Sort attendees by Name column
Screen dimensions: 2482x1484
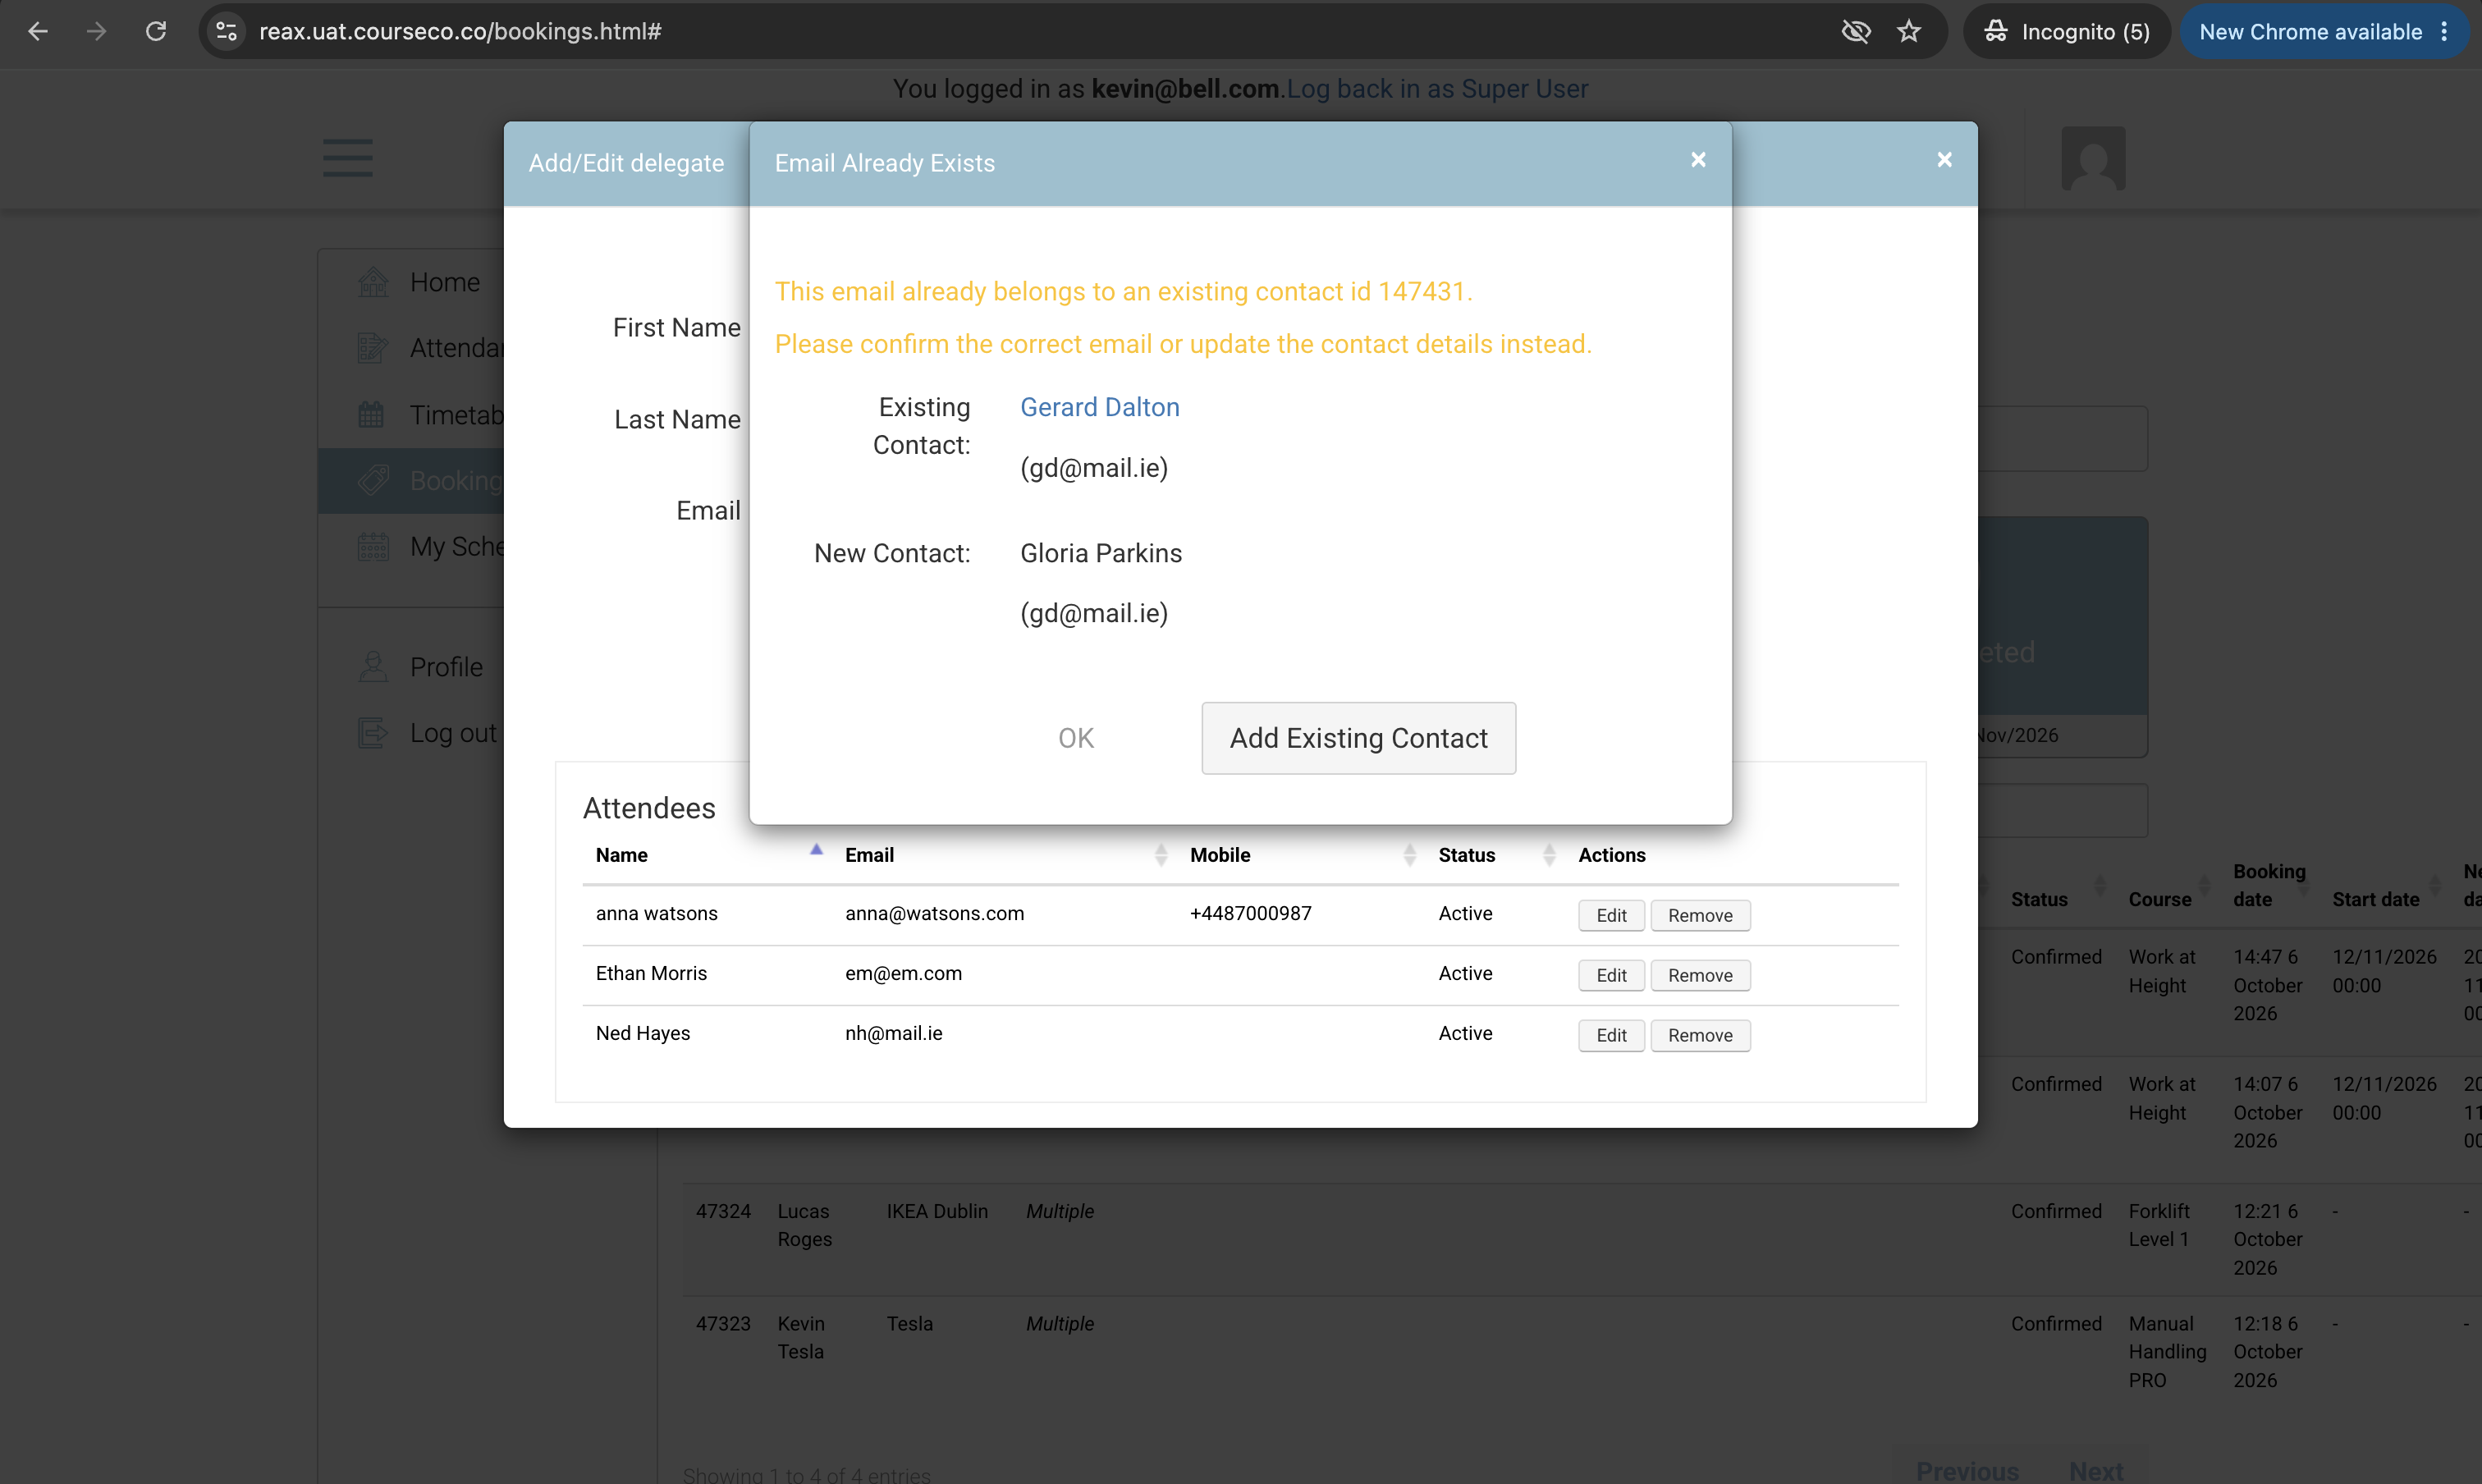(708, 855)
